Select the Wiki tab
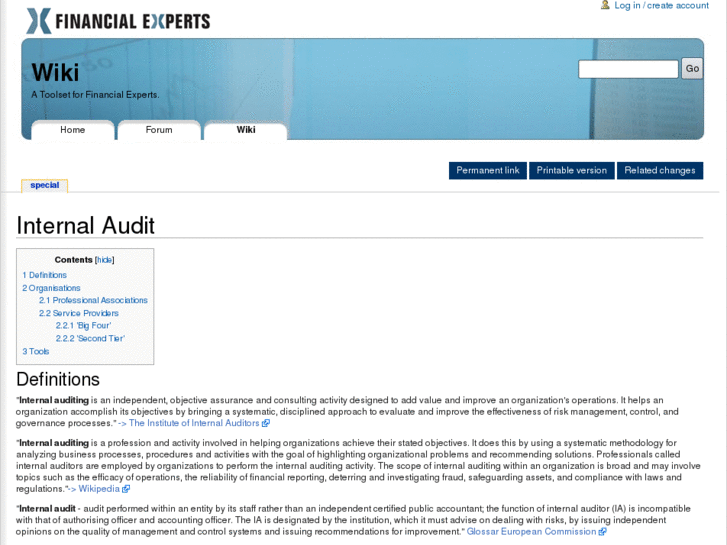 (246, 130)
